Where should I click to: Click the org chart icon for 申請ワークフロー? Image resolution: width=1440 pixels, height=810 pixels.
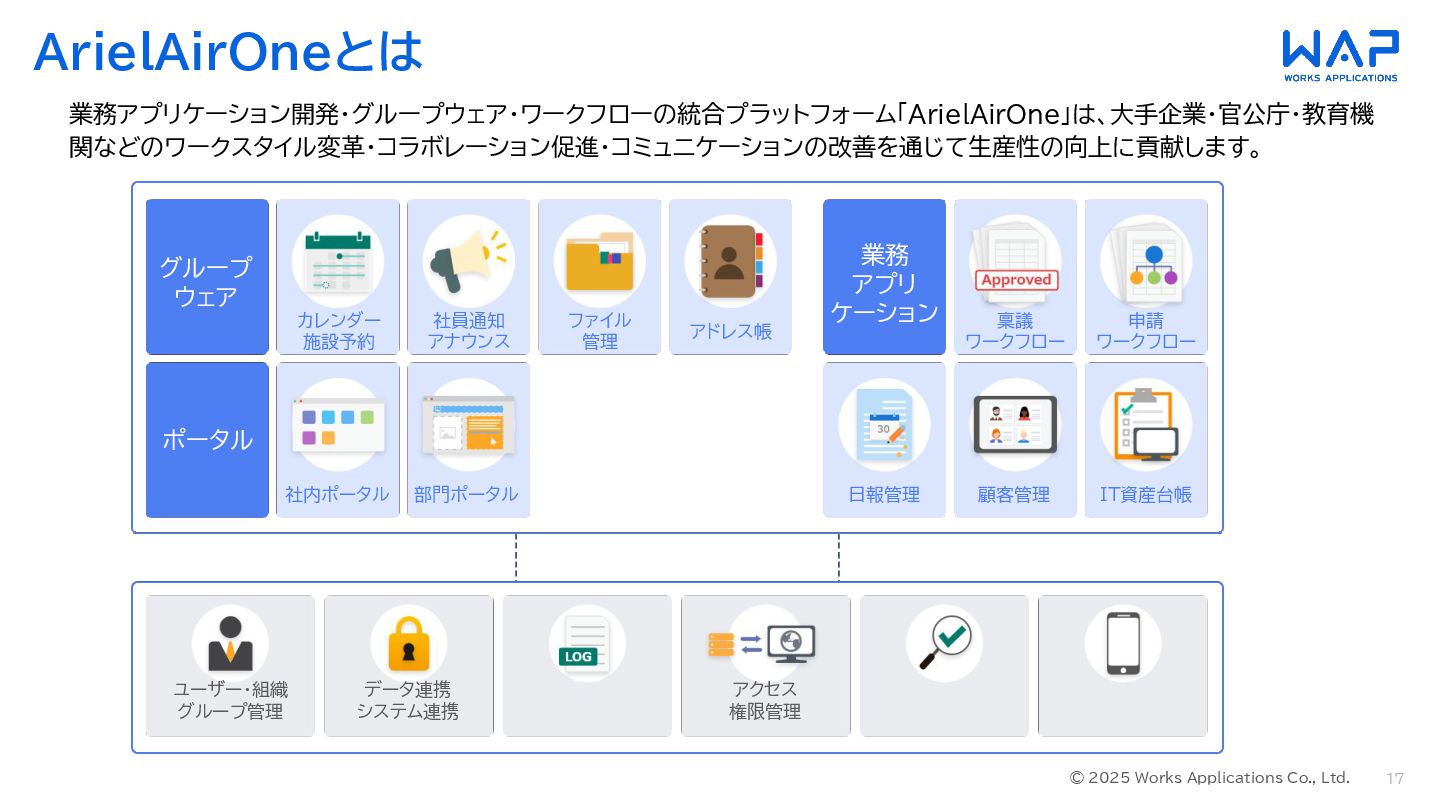tap(1147, 262)
